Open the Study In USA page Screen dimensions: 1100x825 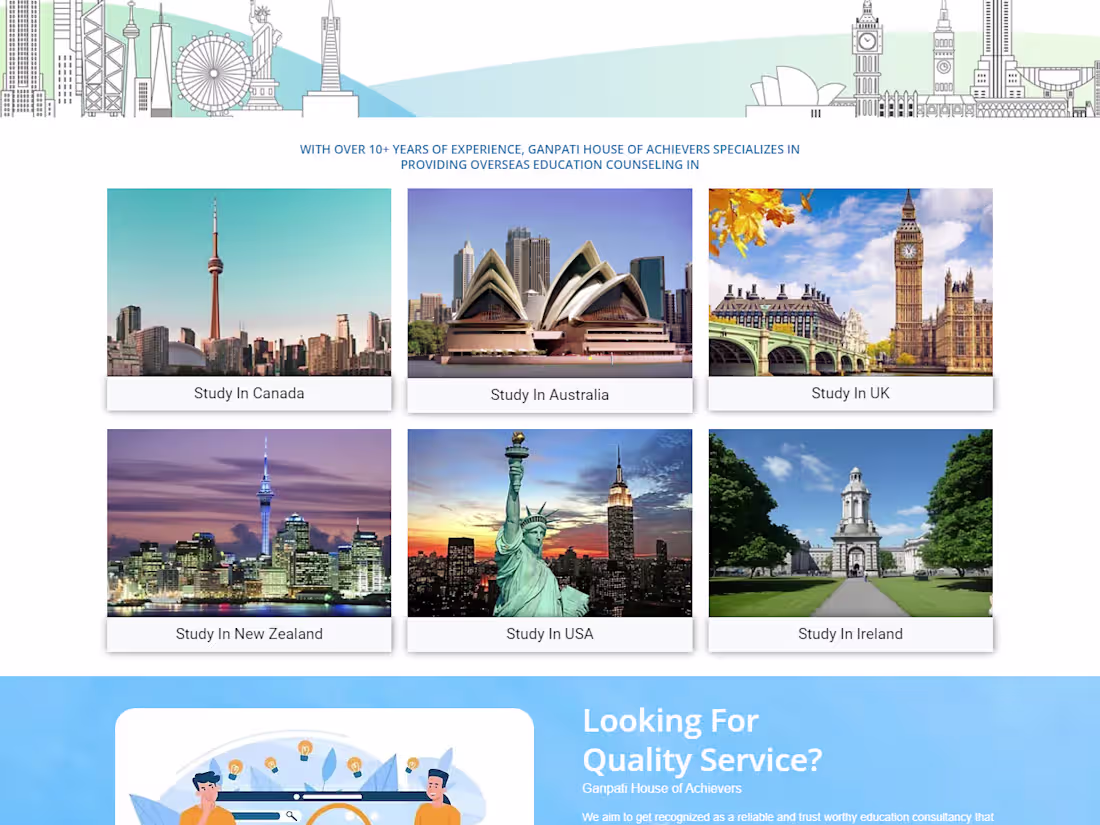pos(549,633)
